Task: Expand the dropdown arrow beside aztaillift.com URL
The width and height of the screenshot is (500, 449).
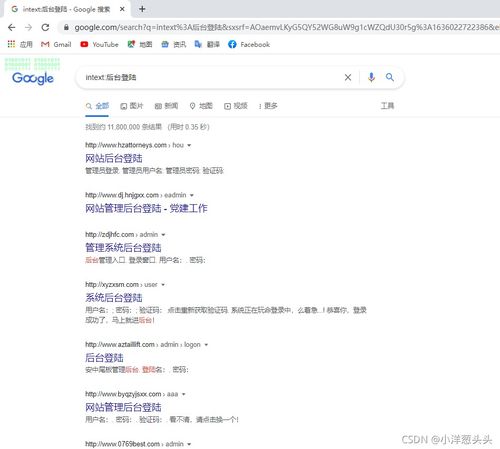Action: tap(206, 345)
